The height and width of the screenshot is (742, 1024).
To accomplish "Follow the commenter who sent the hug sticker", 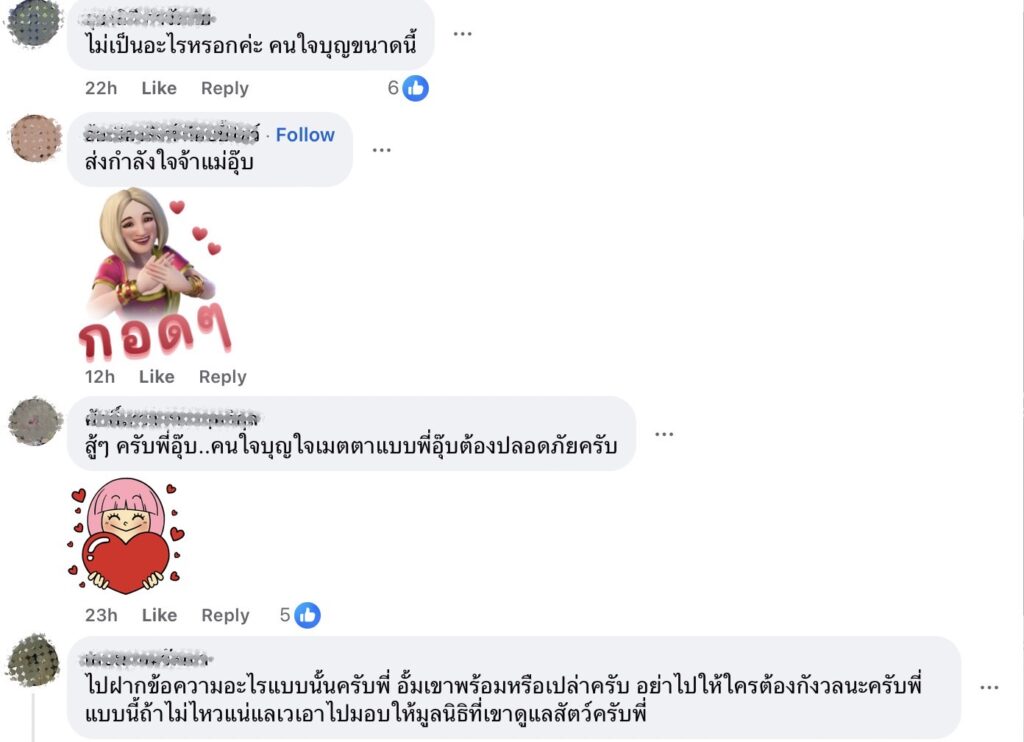I will 305,135.
